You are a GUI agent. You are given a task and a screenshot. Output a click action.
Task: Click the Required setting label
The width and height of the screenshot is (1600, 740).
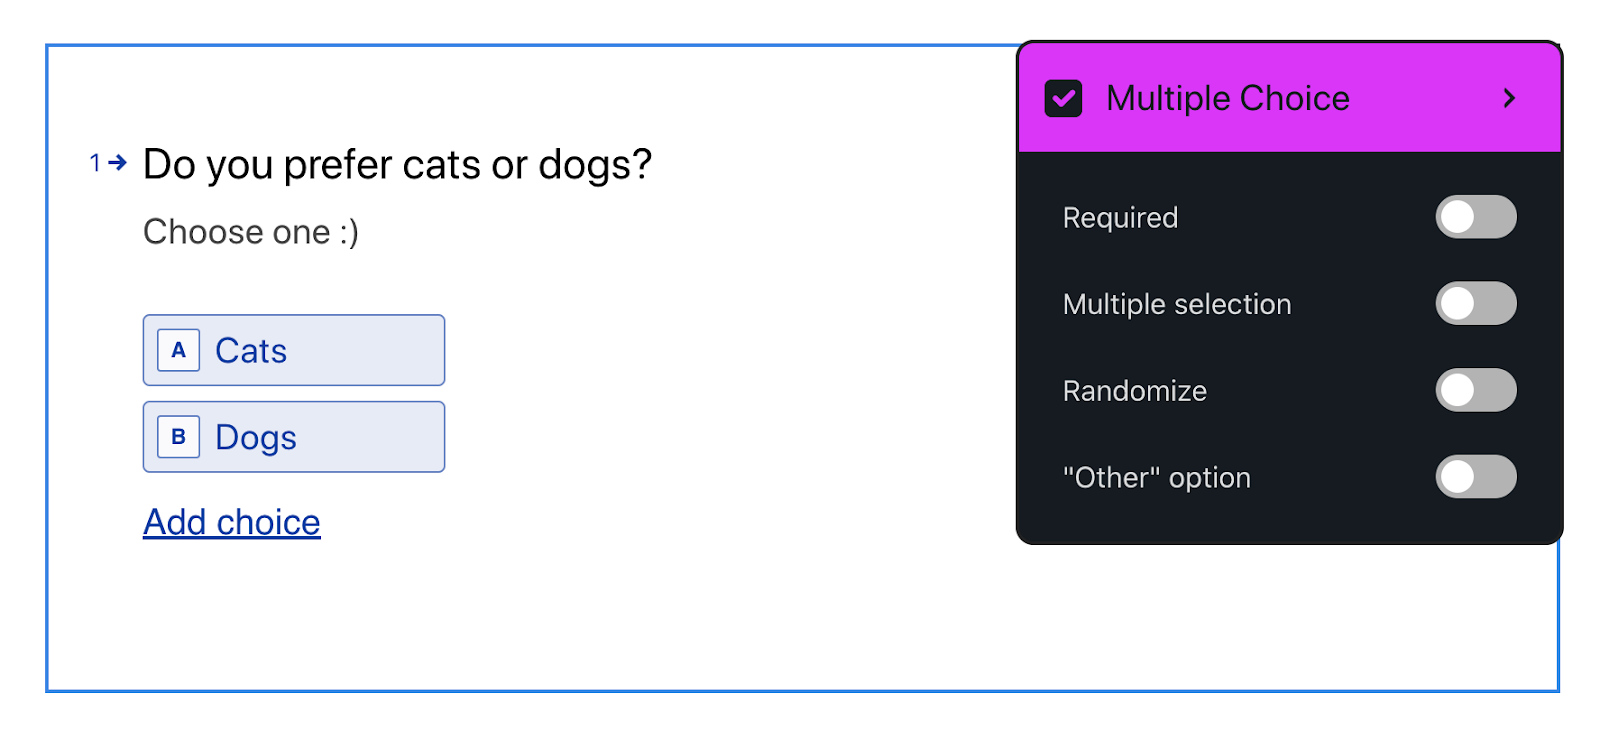pyautogui.click(x=1120, y=218)
